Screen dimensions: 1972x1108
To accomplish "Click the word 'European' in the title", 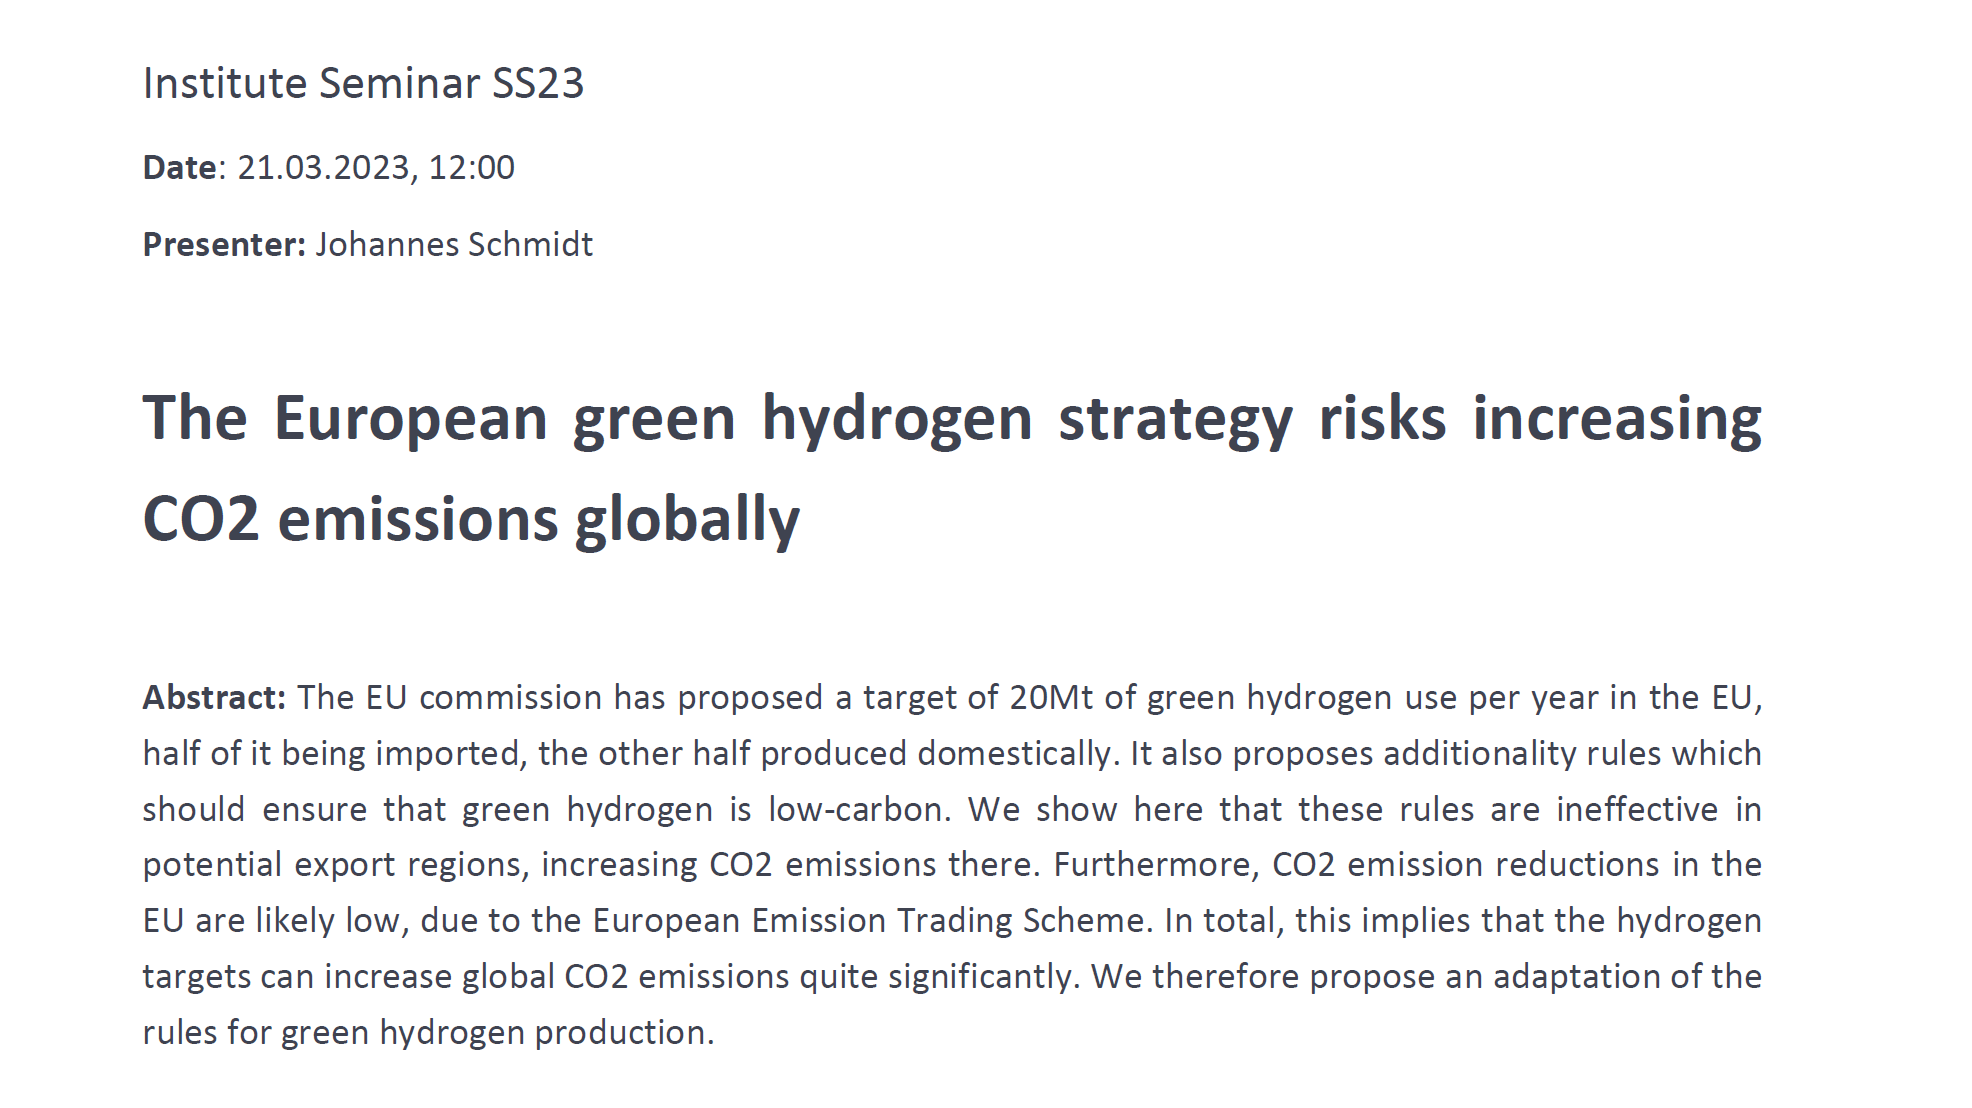I will (410, 420).
